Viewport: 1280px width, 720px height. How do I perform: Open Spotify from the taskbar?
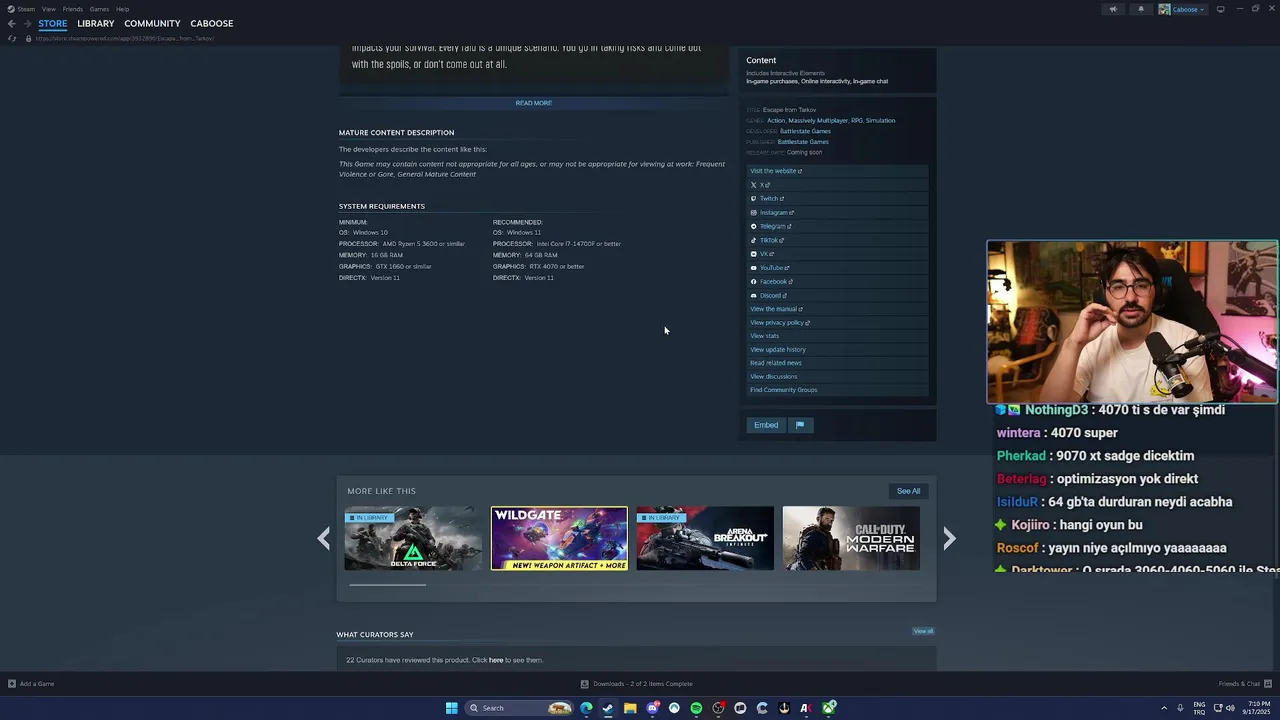point(696,708)
